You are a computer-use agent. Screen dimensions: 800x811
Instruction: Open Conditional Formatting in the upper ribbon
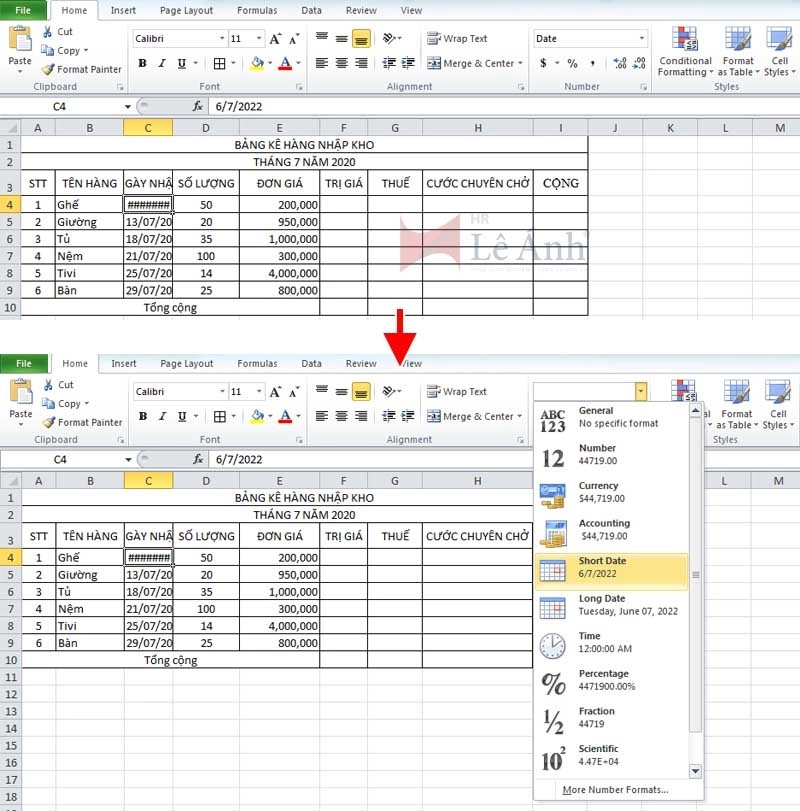point(685,52)
